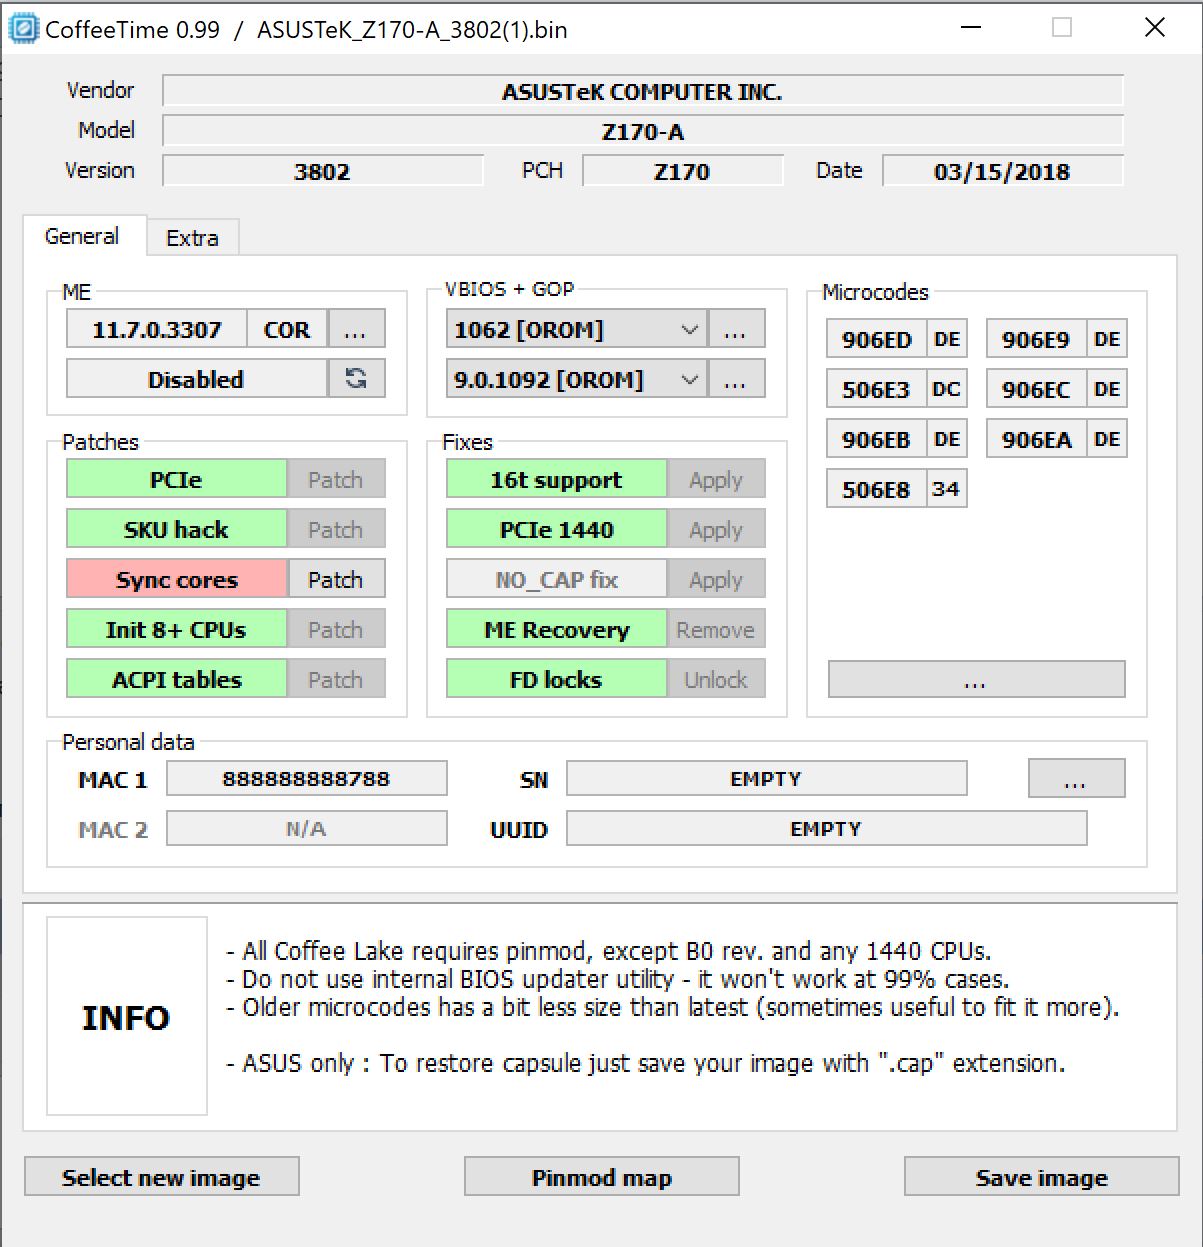Open the VBIOS 1062 ellipsis button
Screen dimensions: 1203x1247
pyautogui.click(x=736, y=329)
